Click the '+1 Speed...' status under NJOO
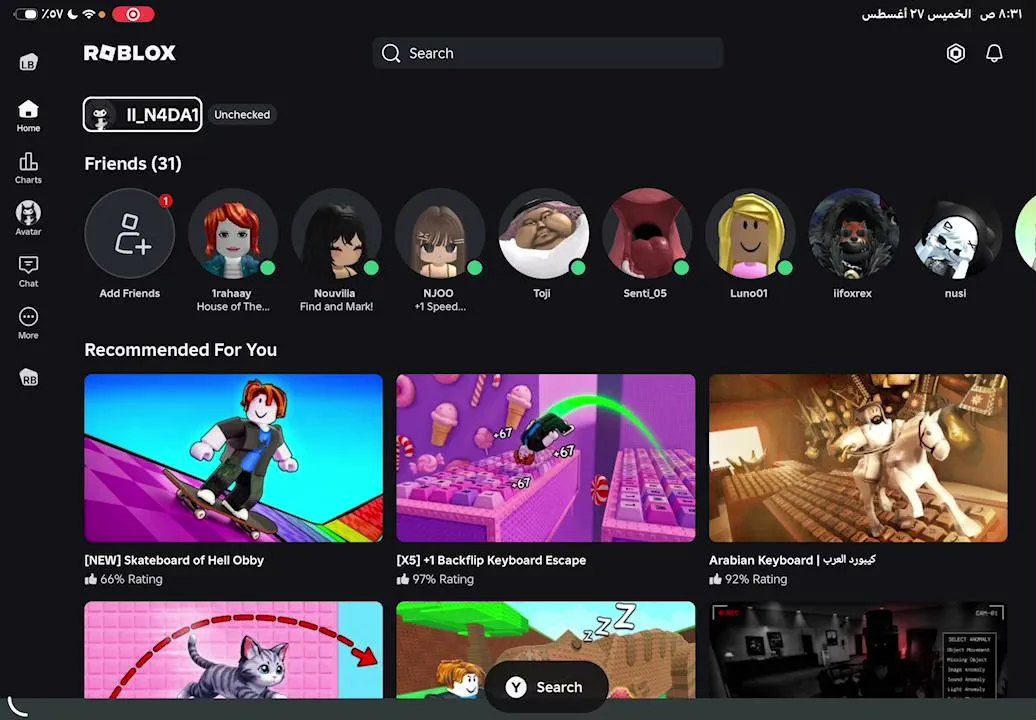The width and height of the screenshot is (1036, 720). [440, 306]
